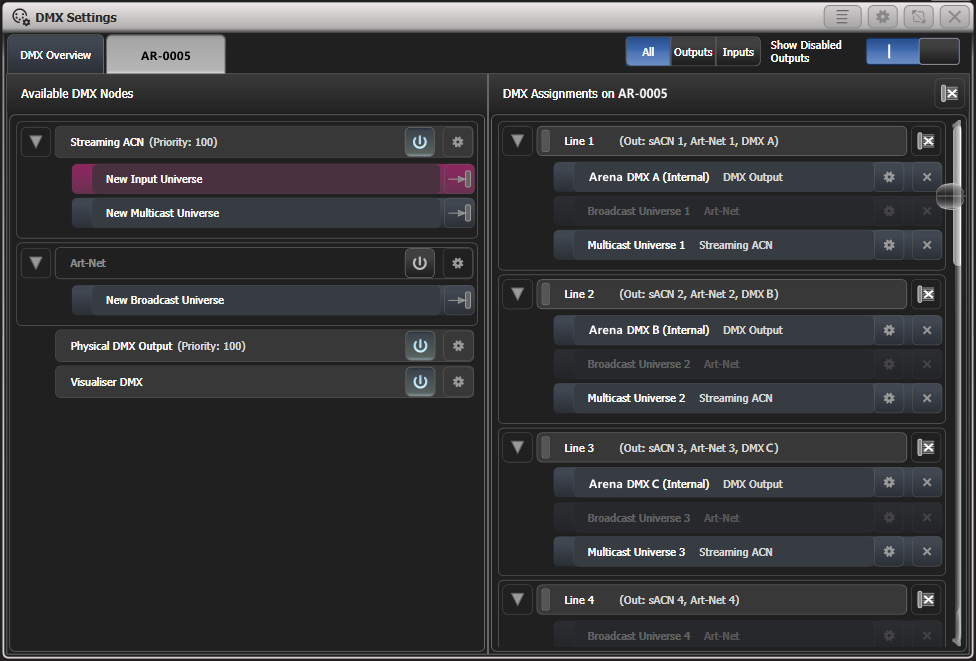976x661 pixels.
Task: Open the window hamburger menu
Action: pos(842,17)
